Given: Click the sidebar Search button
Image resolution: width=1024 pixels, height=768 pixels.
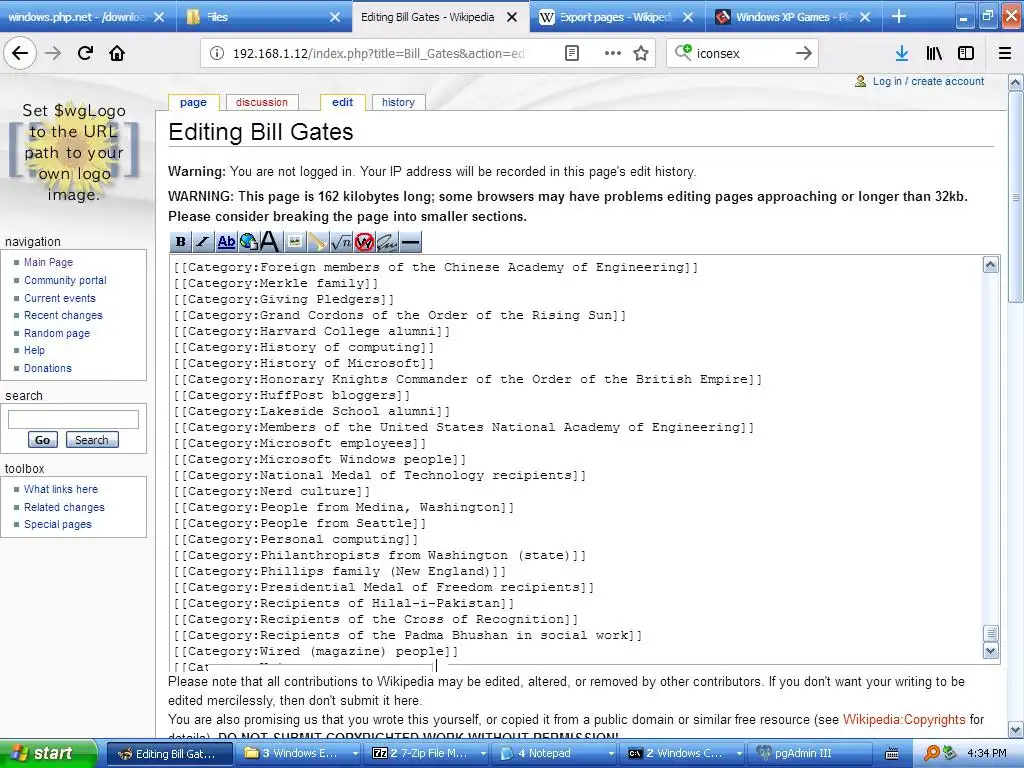Looking at the screenshot, I should click(x=92, y=440).
